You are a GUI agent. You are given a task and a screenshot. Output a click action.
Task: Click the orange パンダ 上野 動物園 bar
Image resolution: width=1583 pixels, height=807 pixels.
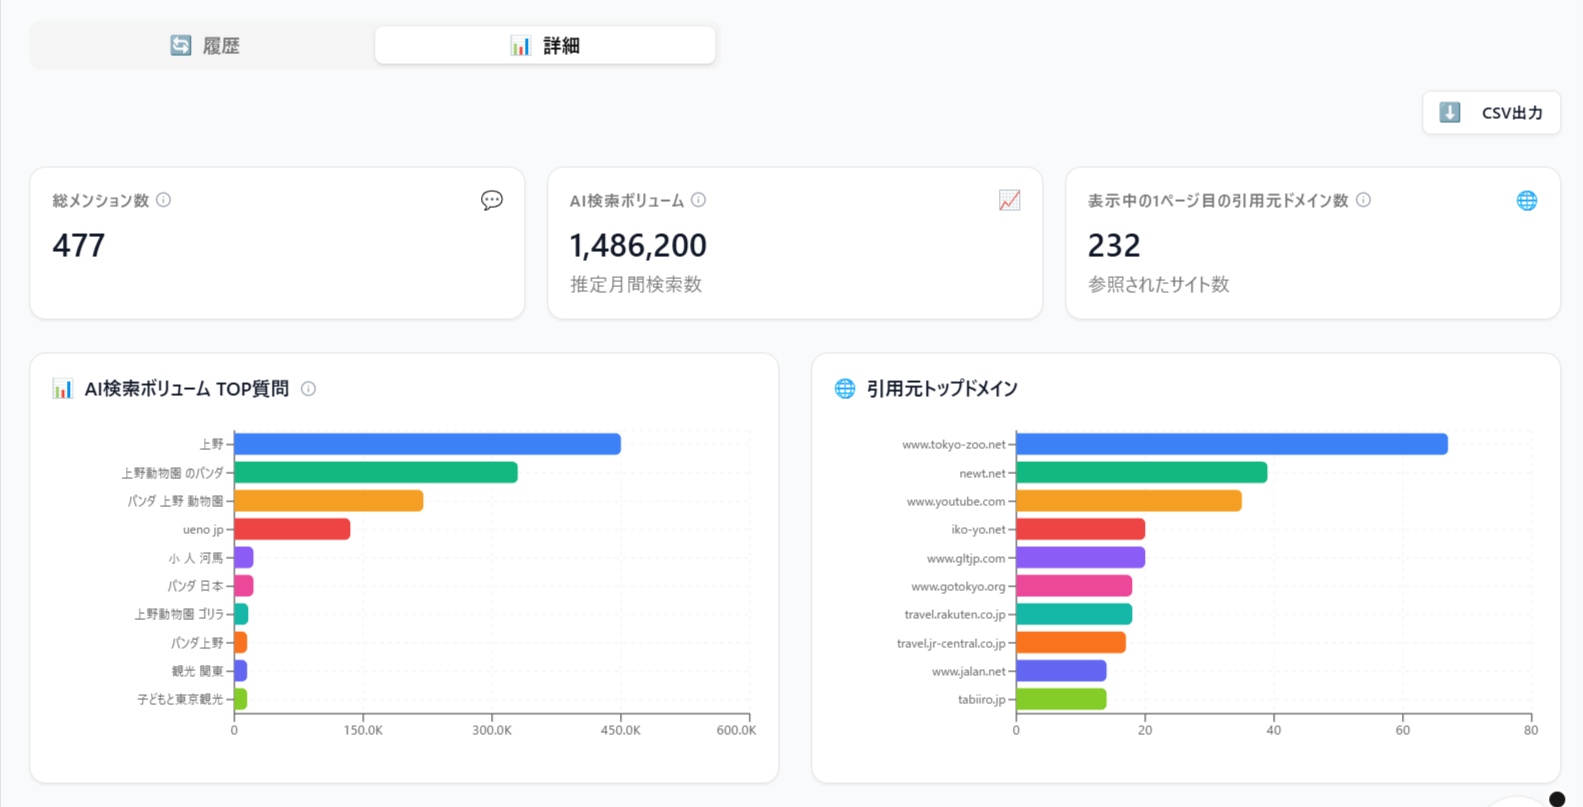pos(329,501)
